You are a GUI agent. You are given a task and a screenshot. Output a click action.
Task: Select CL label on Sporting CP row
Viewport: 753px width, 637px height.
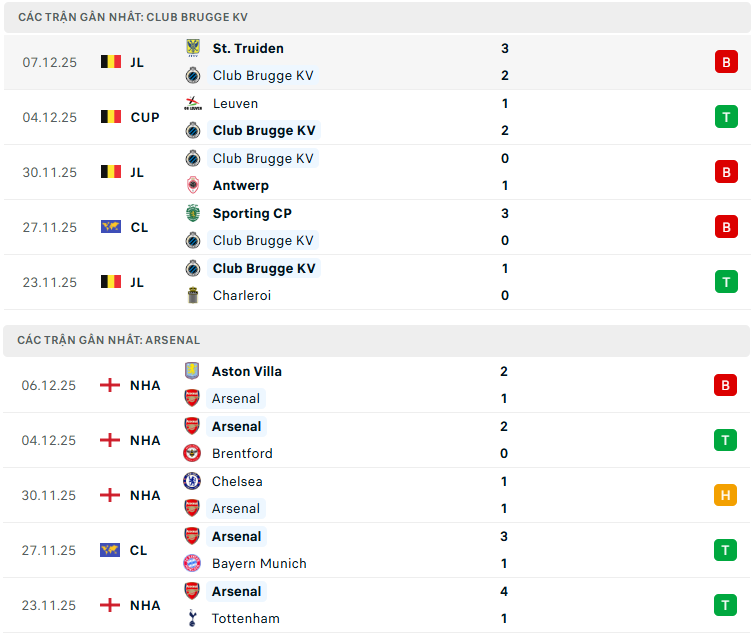click(139, 227)
